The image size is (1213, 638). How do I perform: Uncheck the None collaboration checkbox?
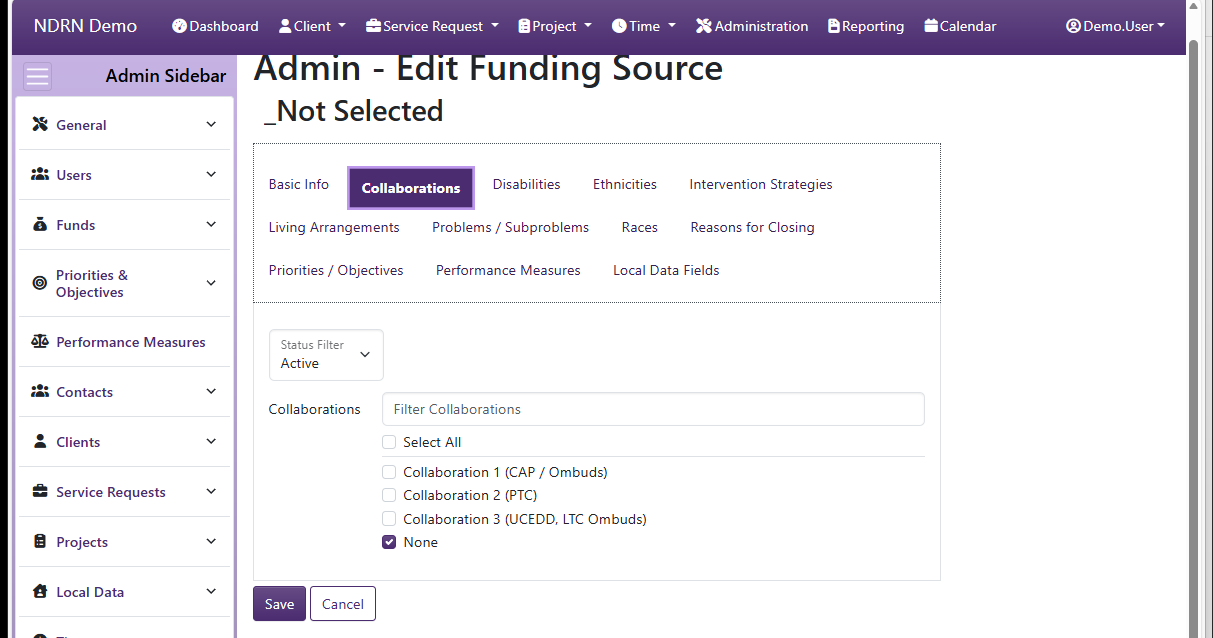point(389,542)
